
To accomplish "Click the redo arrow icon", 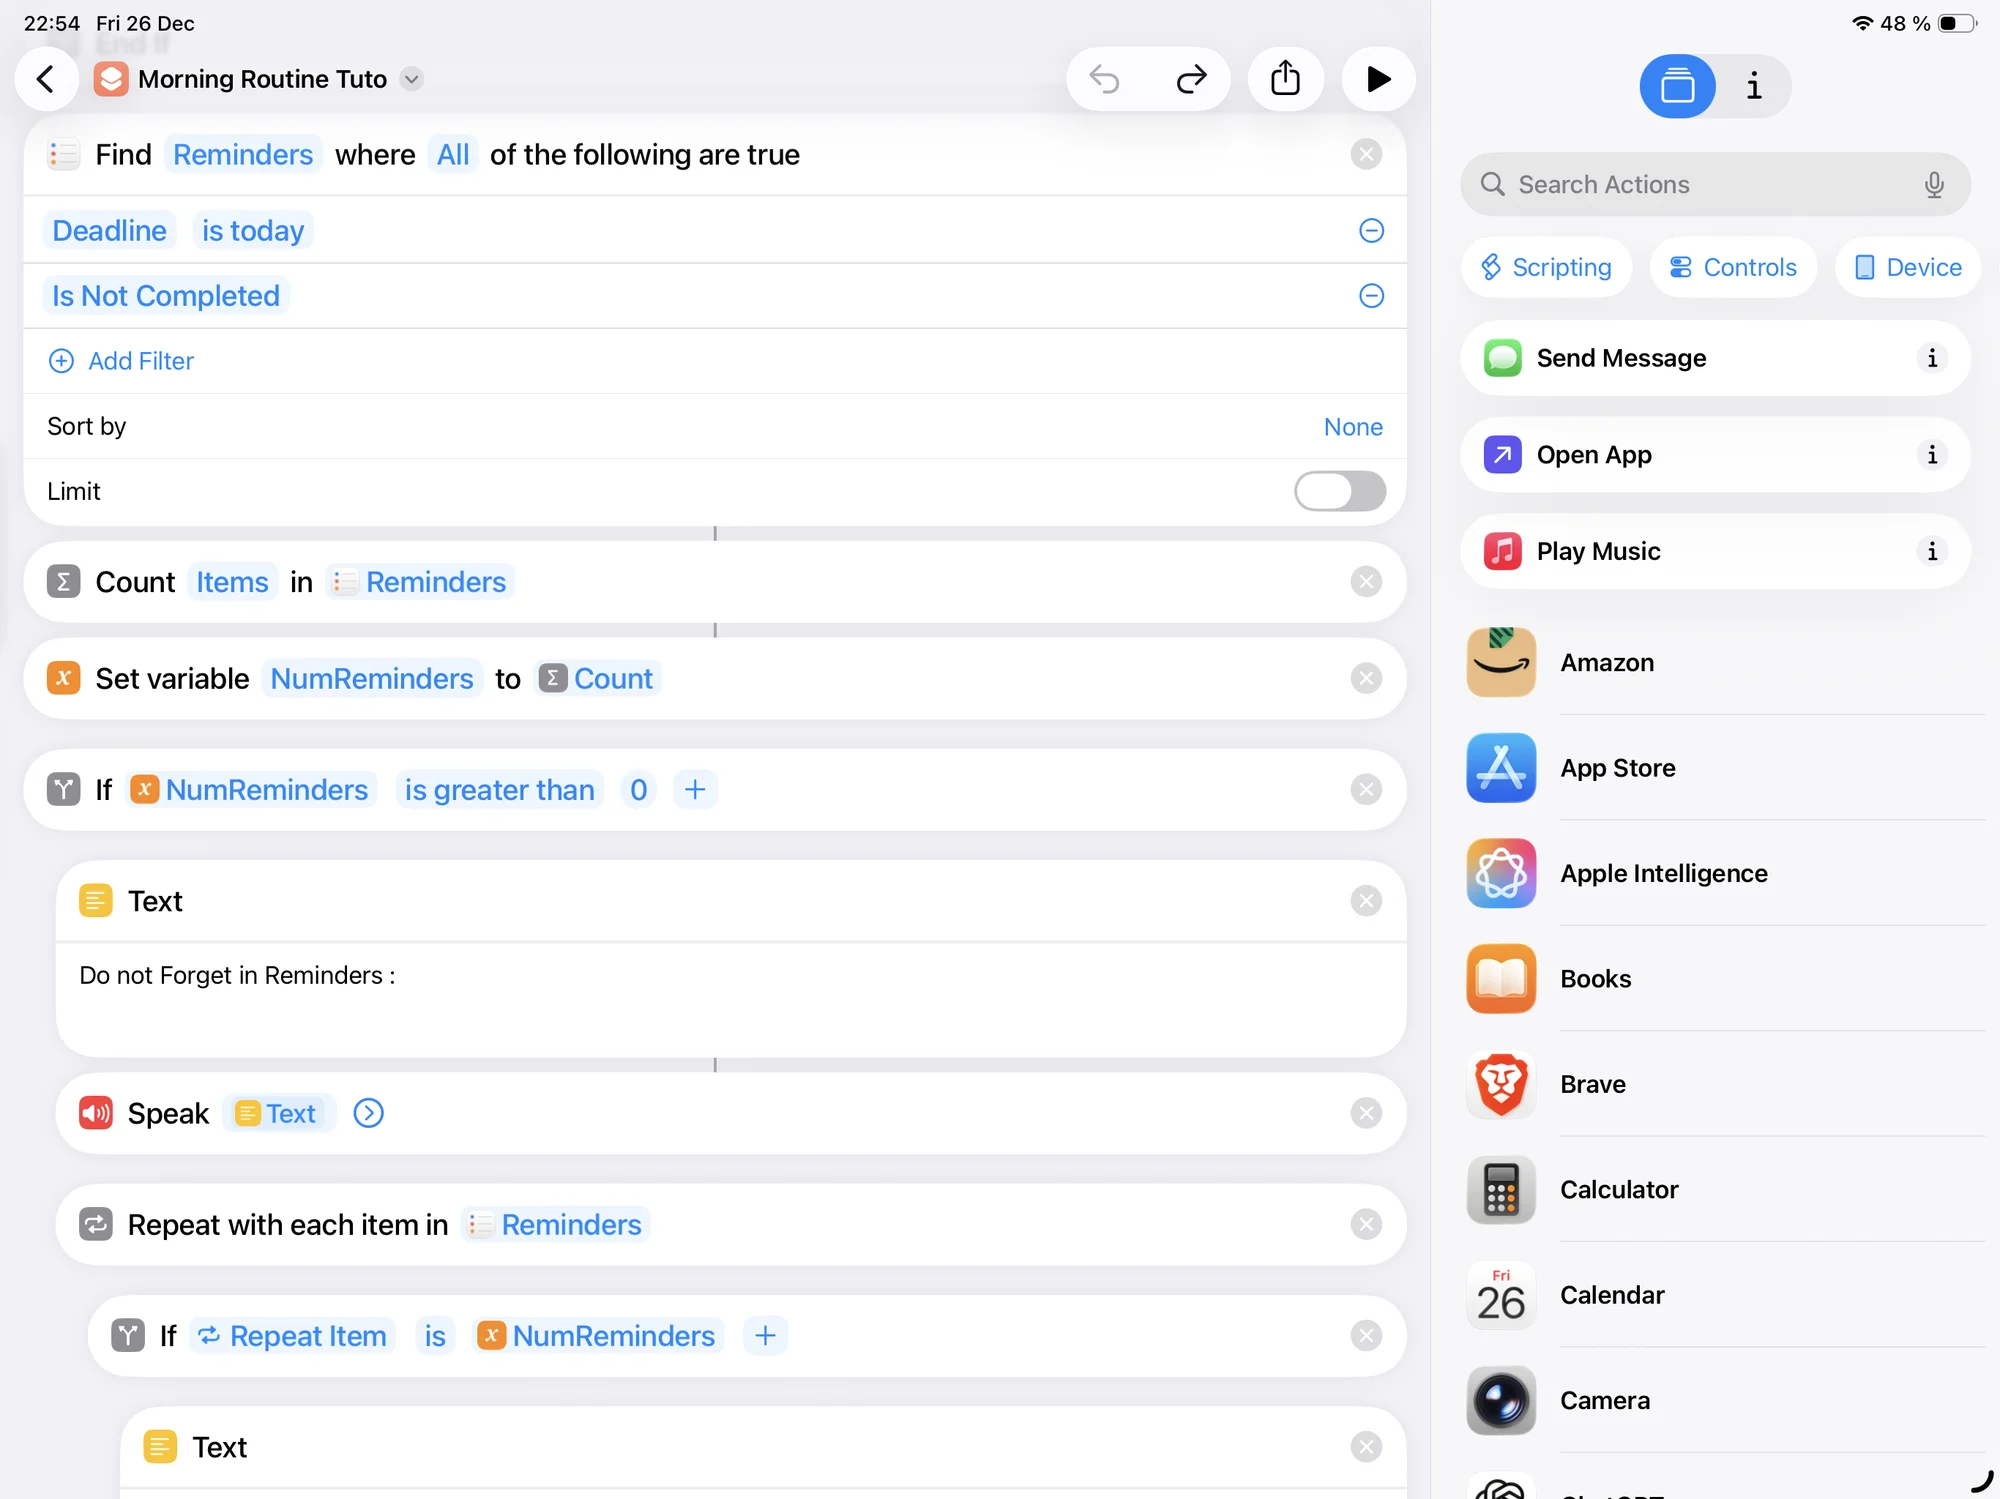I will coord(1191,79).
